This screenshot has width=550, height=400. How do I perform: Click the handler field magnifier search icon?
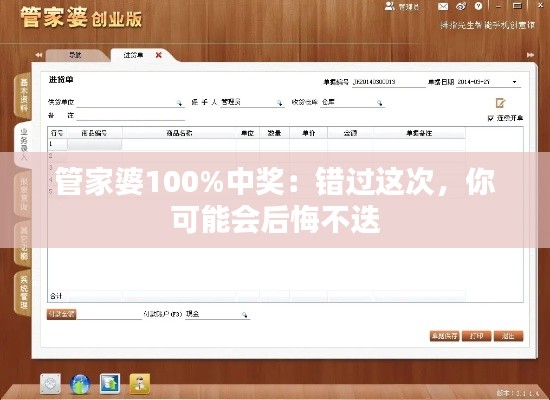(280, 103)
